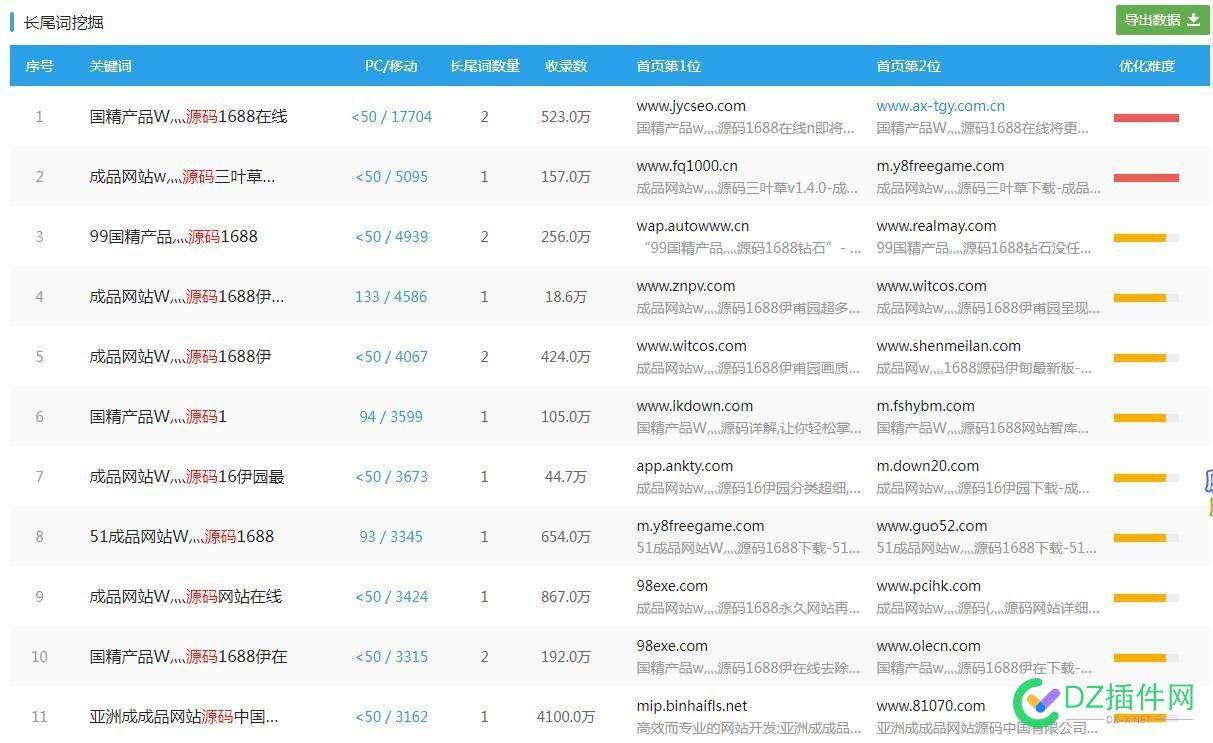Click 收录数 value 18.6万

(566, 297)
